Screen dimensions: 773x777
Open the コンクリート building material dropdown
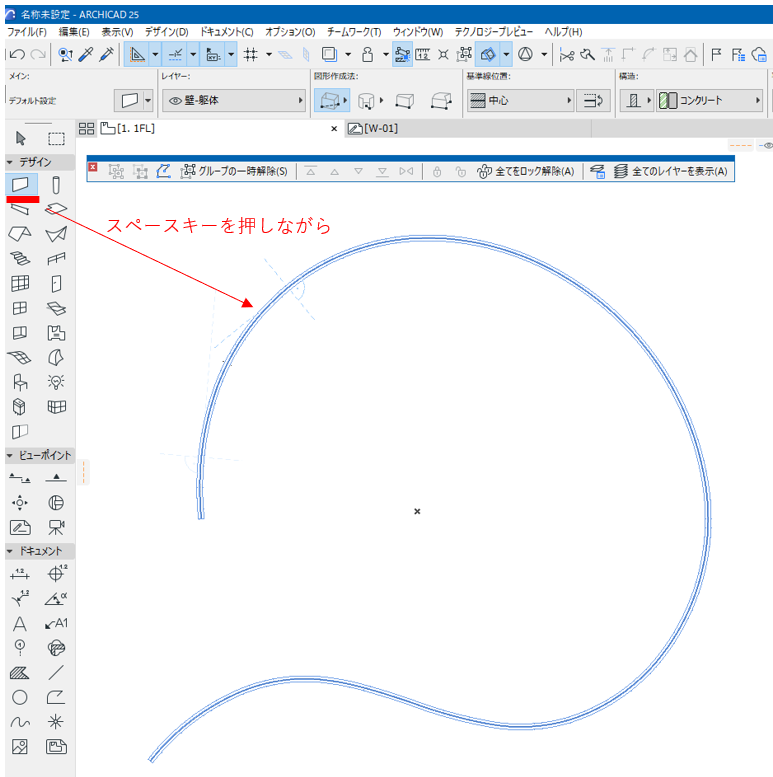pos(710,101)
